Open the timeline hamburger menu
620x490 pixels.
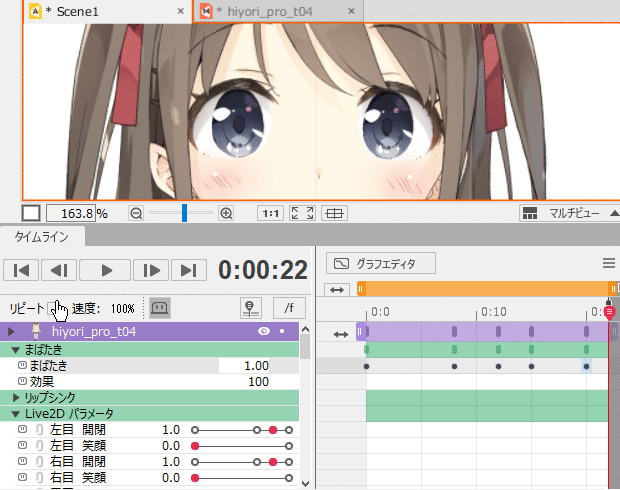click(609, 263)
